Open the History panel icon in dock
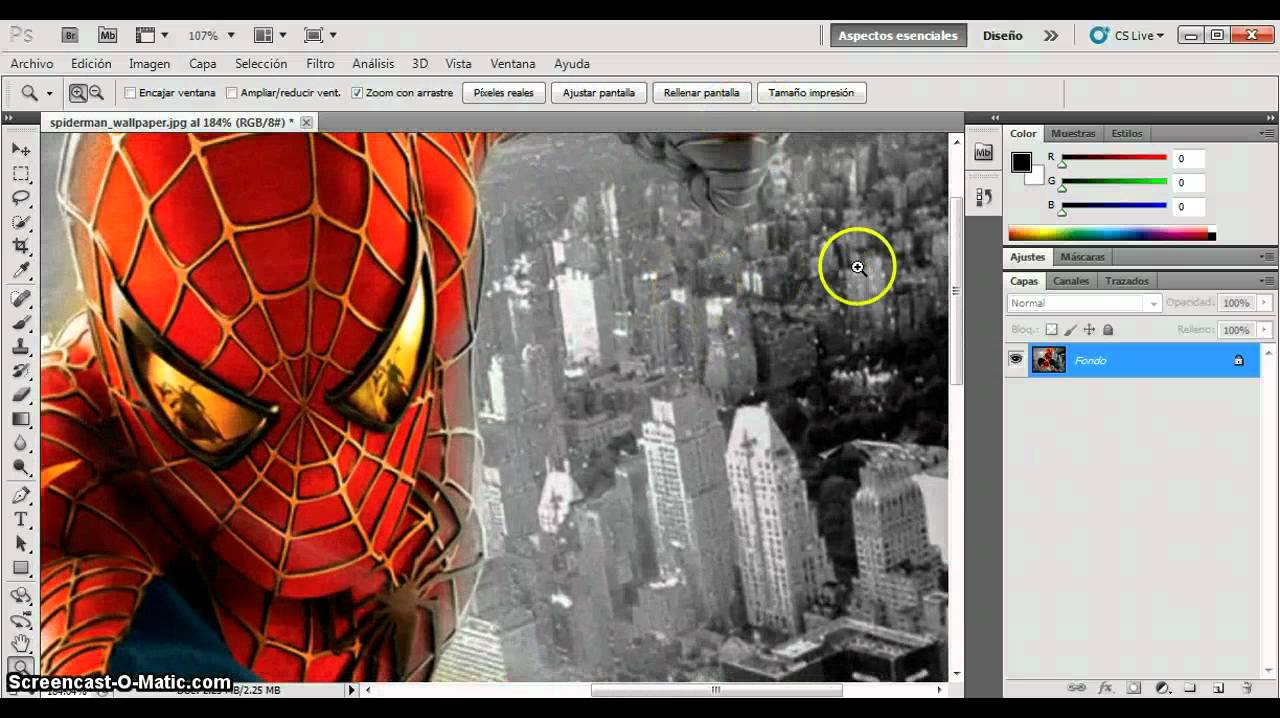 (x=983, y=197)
